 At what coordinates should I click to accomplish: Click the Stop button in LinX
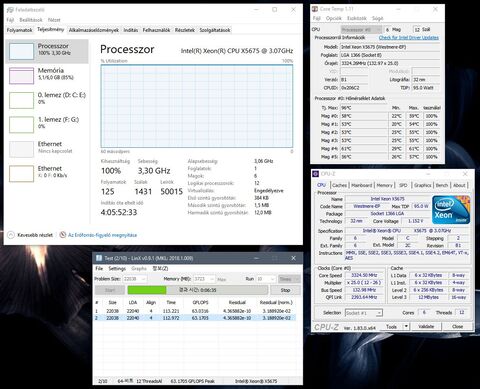click(285, 290)
